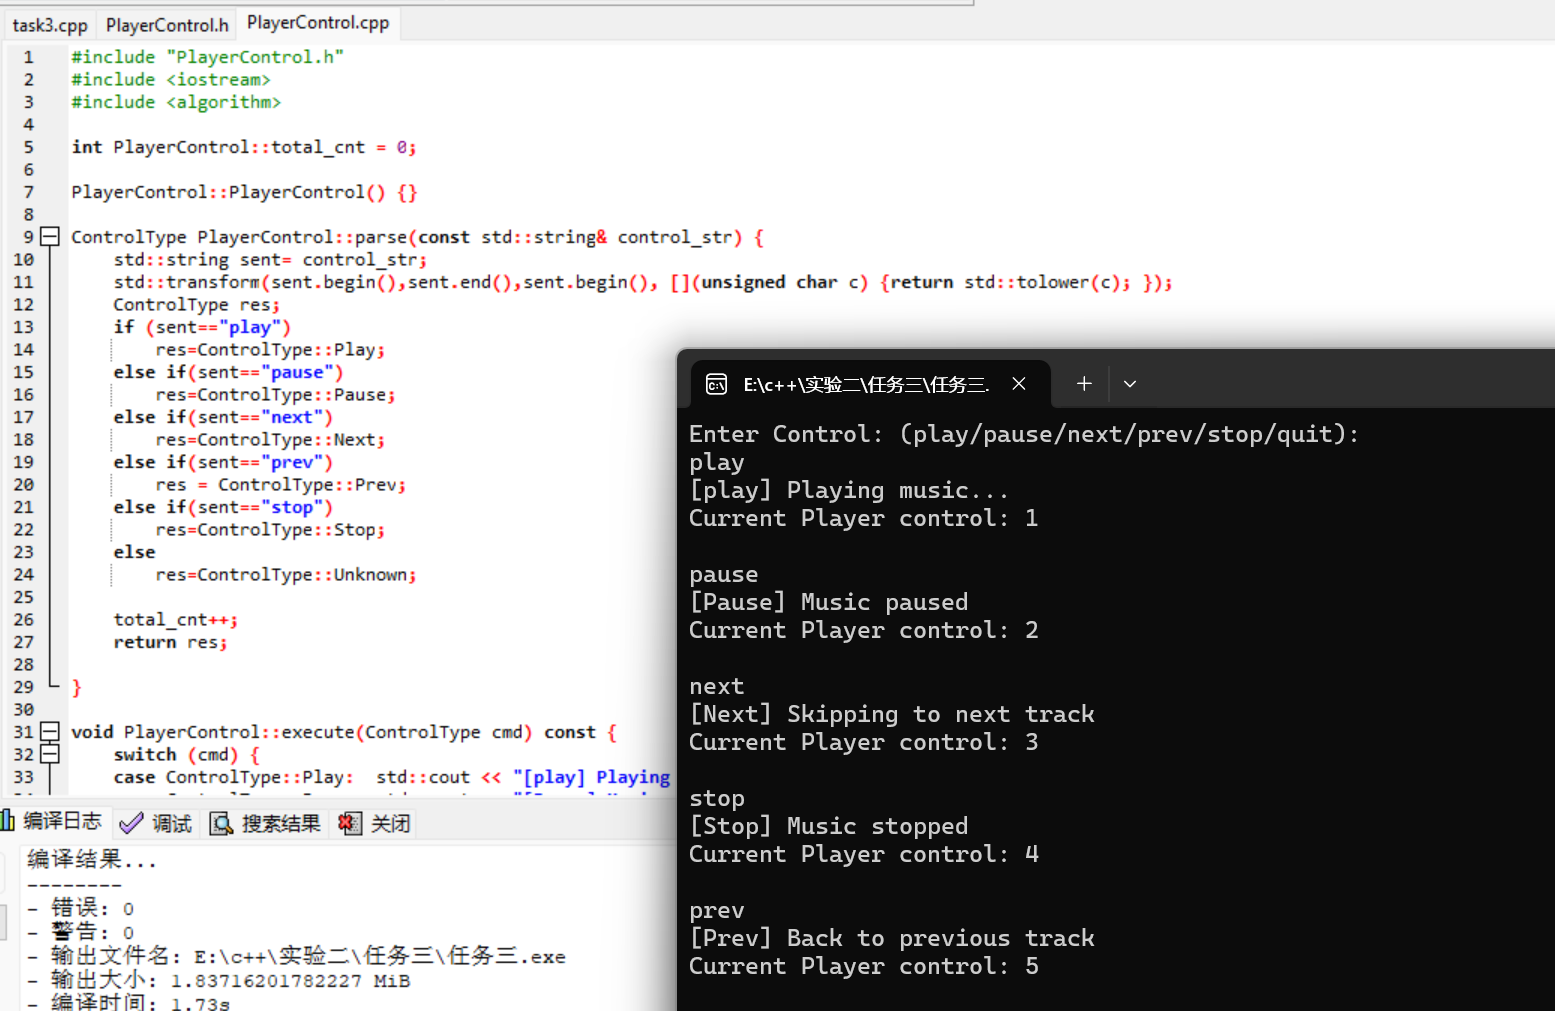Click '#include <algorithm>' on line 3
This screenshot has height=1011, width=1555.
[176, 102]
